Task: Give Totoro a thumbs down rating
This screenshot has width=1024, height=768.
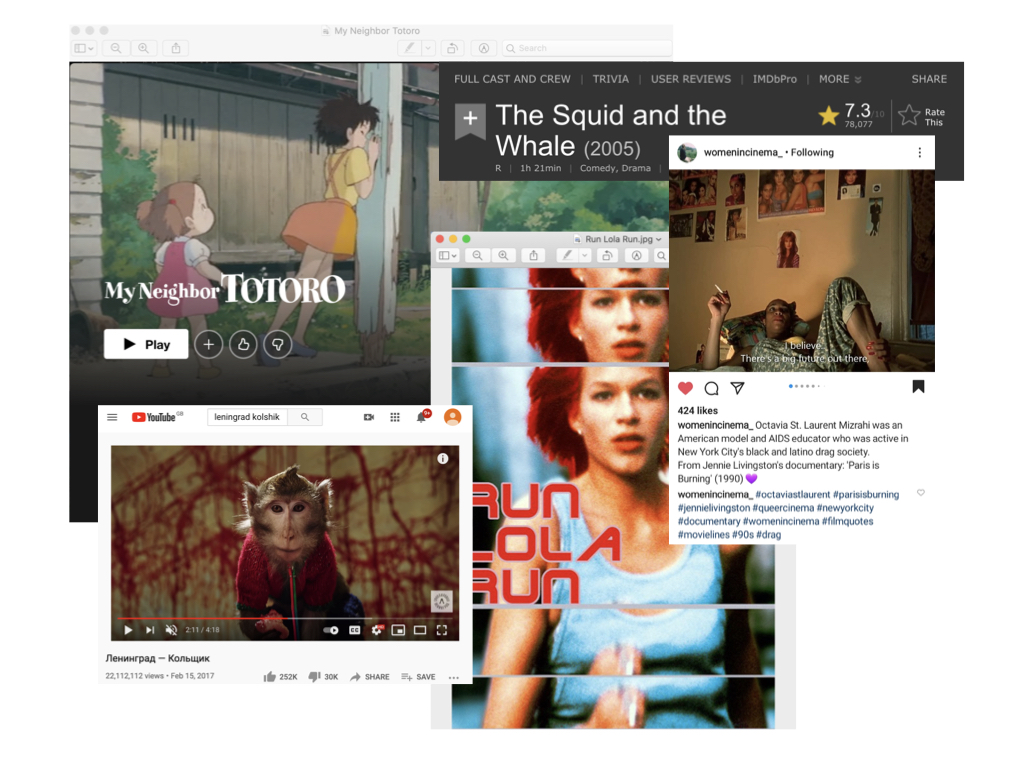Action: [x=278, y=344]
